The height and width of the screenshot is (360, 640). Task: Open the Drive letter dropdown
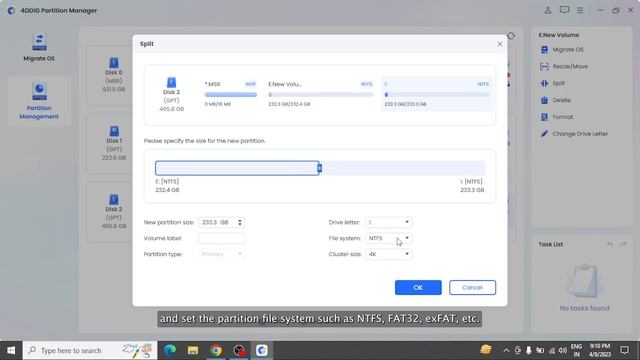[x=388, y=222]
